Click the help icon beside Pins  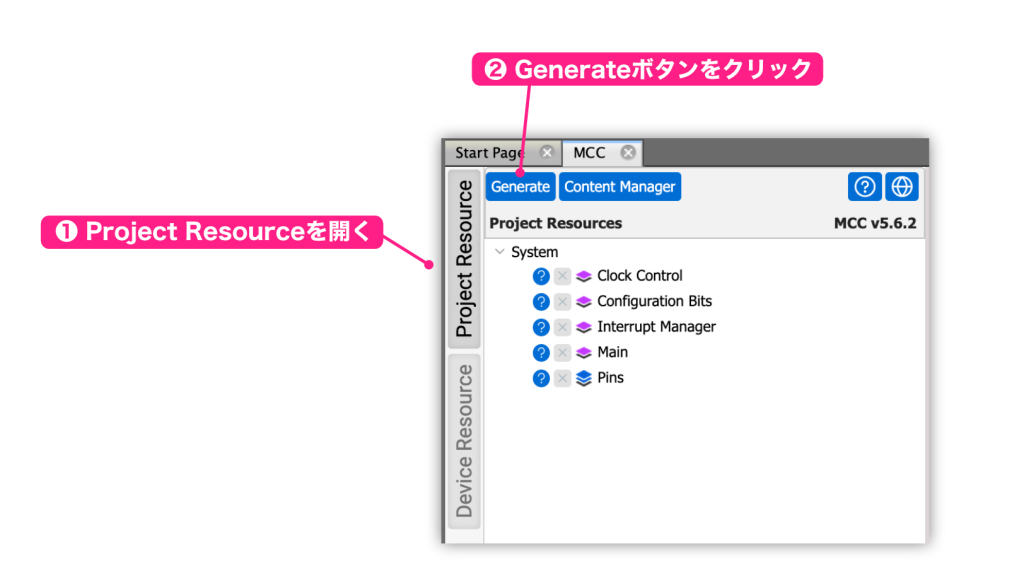click(x=541, y=378)
